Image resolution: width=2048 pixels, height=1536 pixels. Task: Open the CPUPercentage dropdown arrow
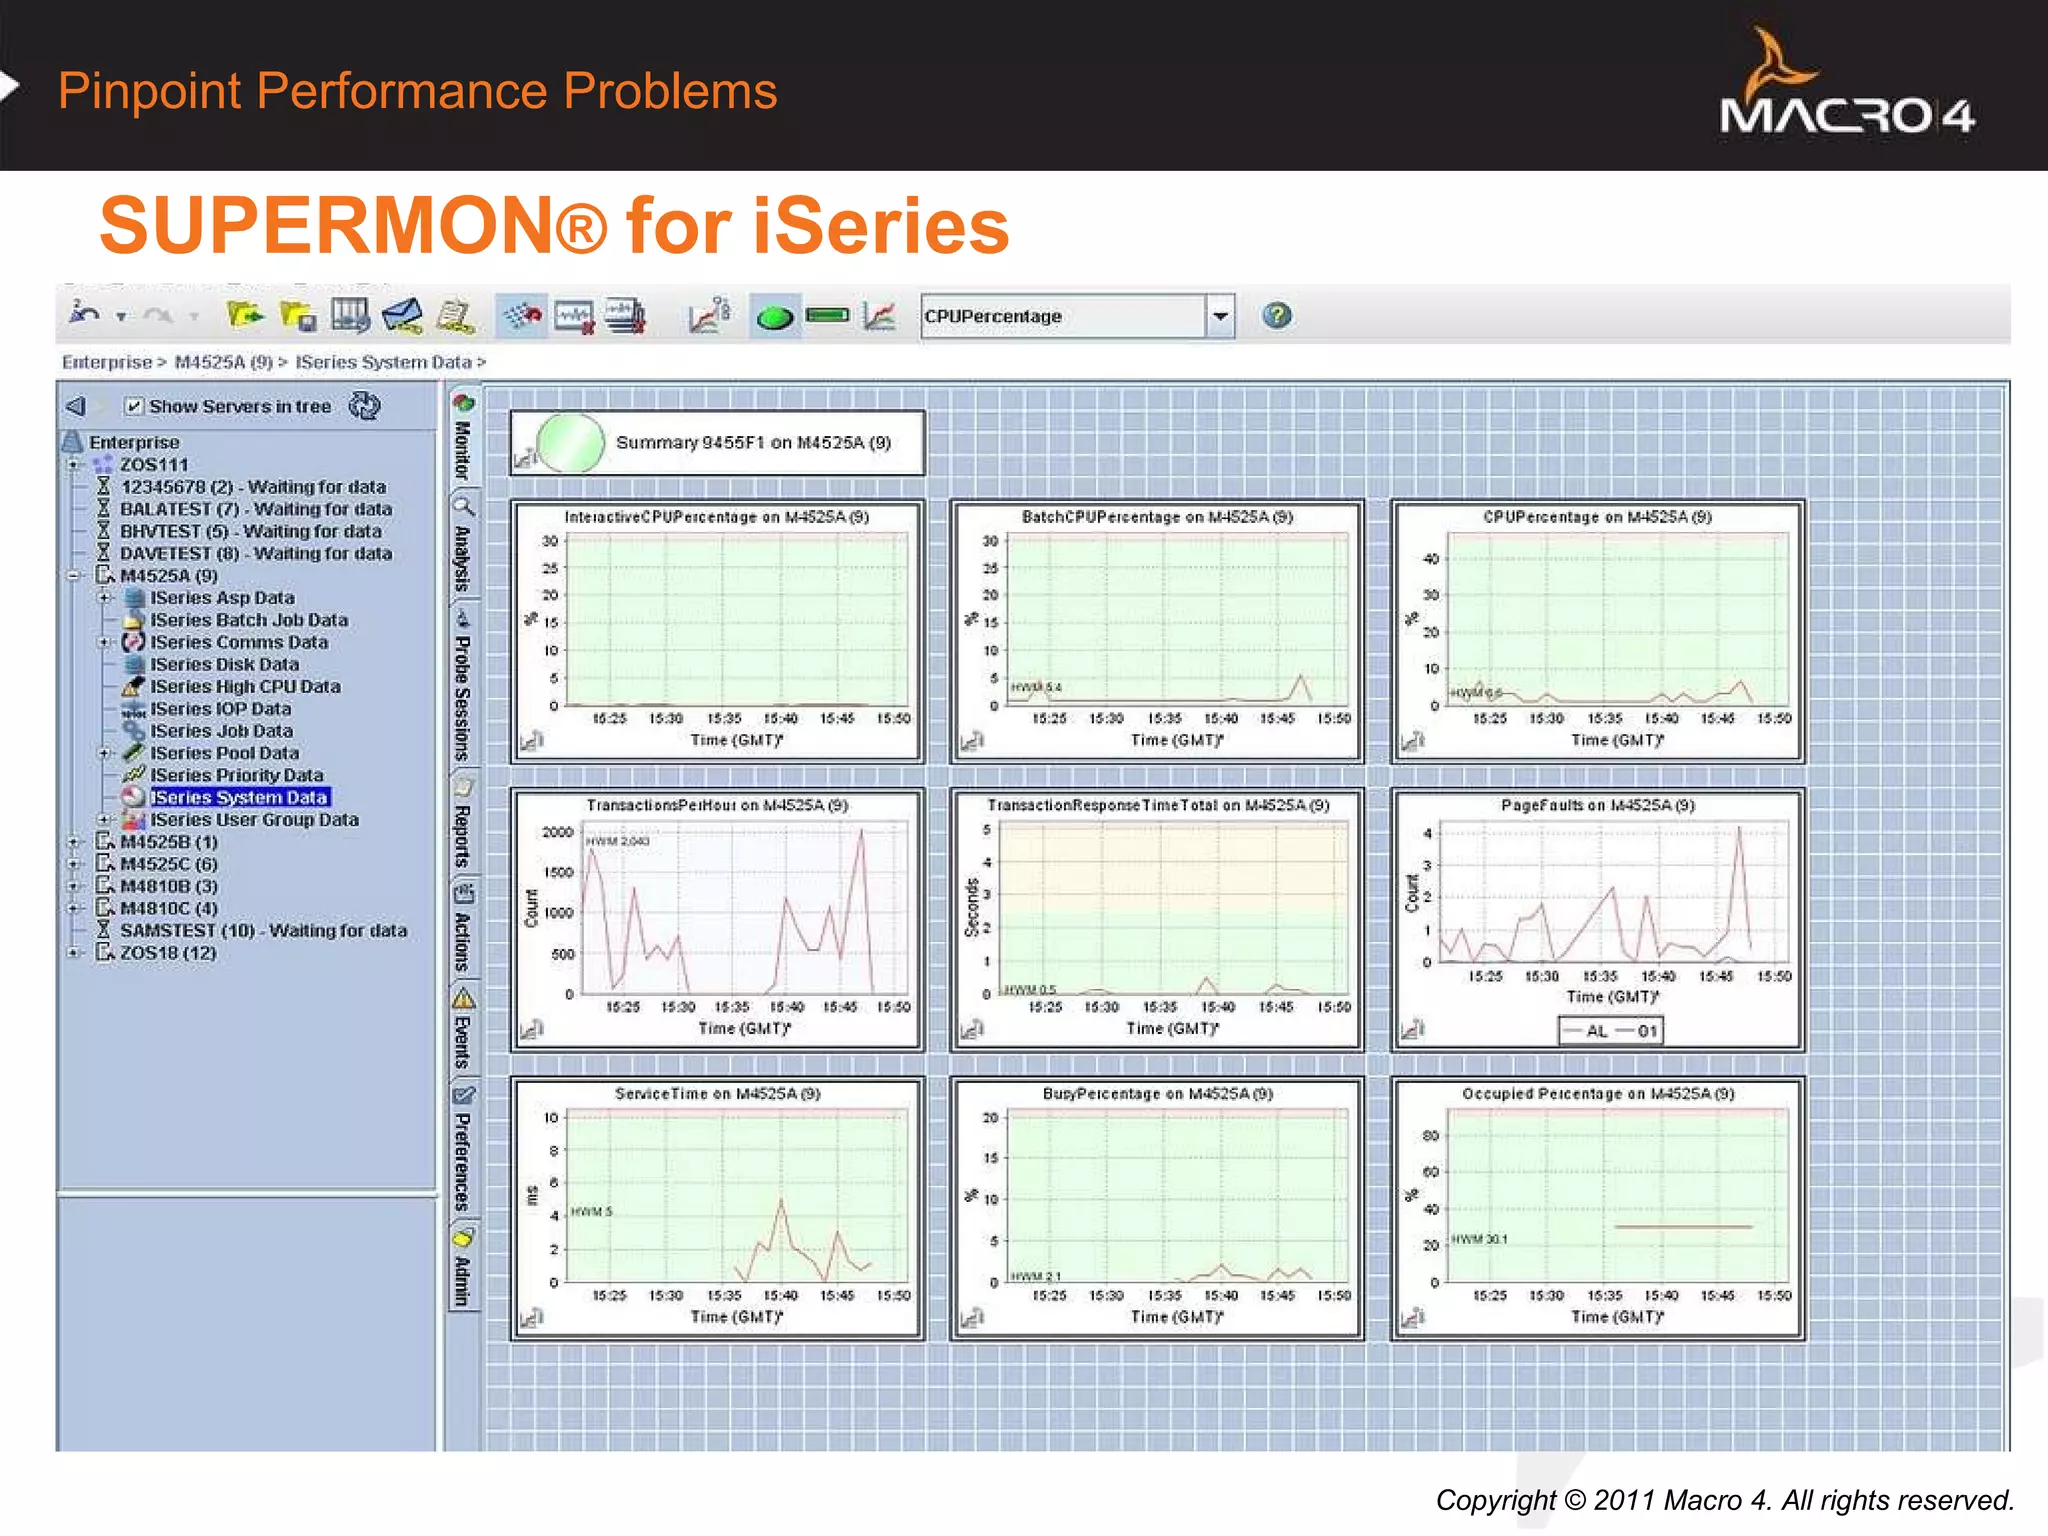point(1220,316)
